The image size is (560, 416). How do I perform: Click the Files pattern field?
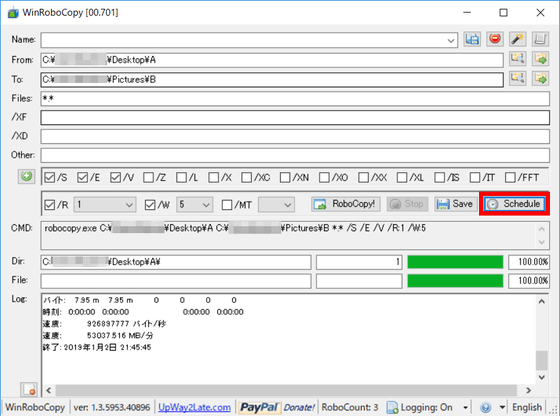[x=295, y=99]
